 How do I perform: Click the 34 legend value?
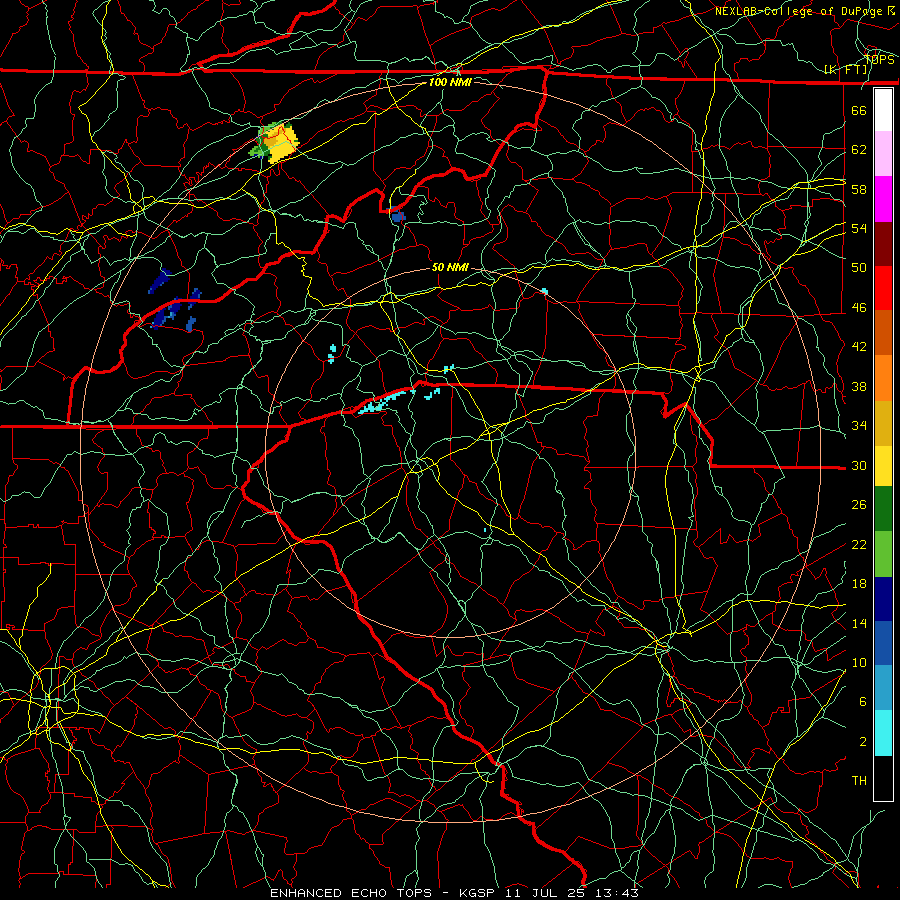(859, 426)
